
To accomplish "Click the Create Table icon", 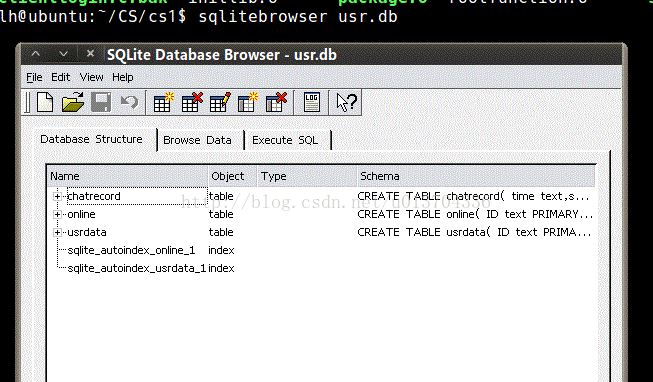I will point(163,102).
